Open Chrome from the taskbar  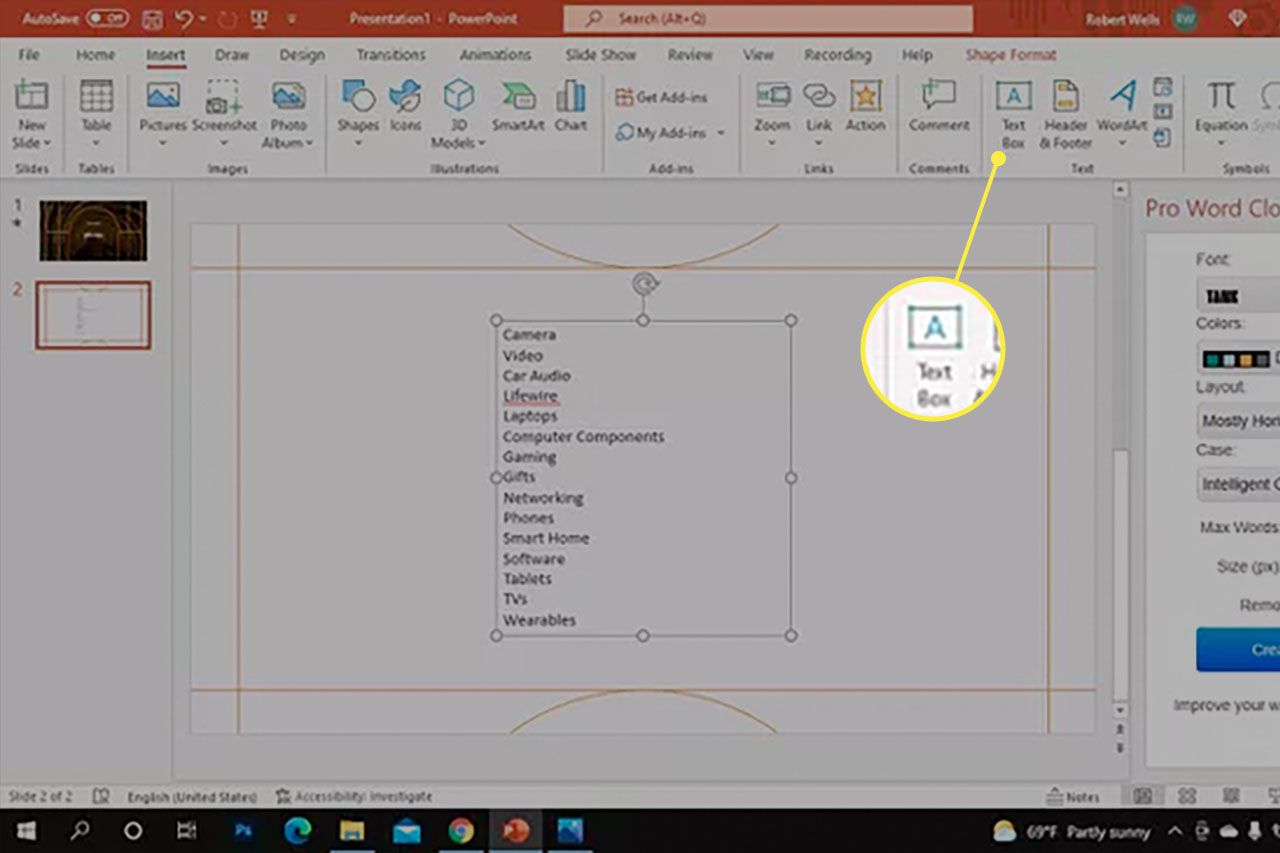461,831
